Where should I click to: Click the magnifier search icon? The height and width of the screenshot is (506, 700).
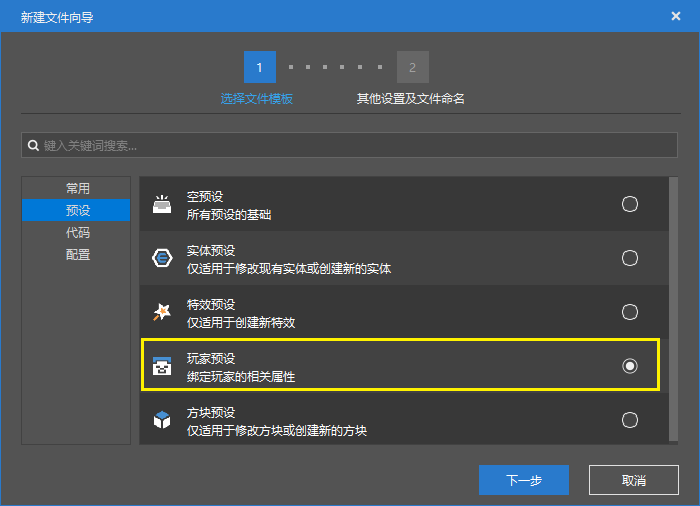33,146
